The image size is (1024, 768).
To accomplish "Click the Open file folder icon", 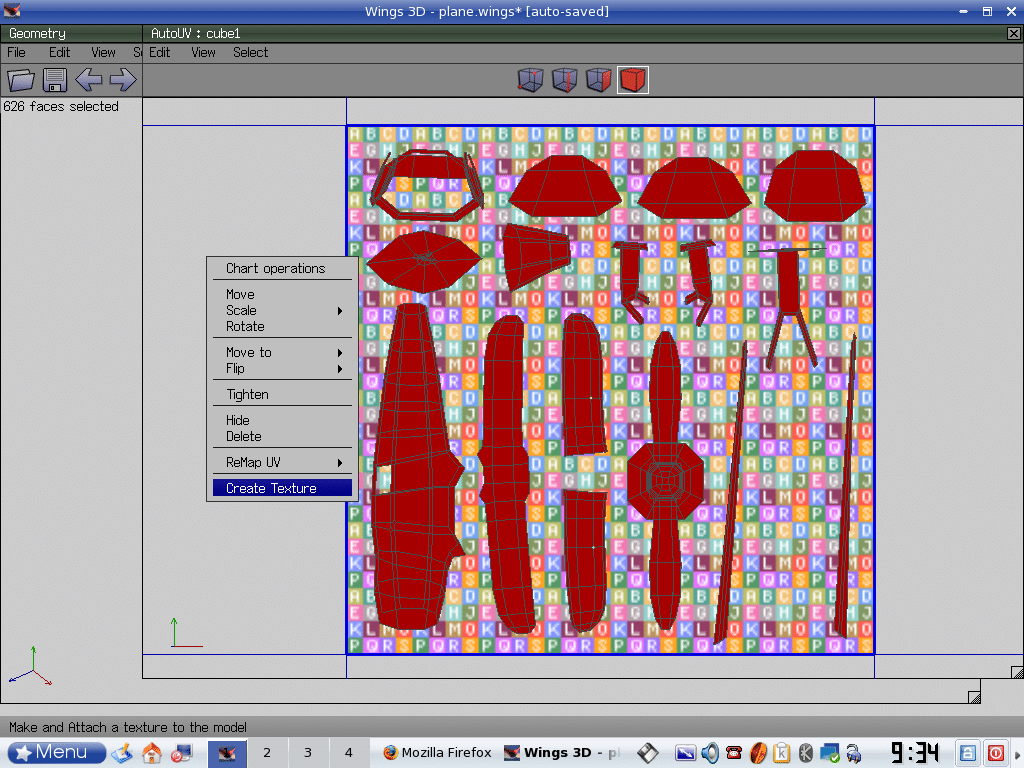I will (21, 80).
